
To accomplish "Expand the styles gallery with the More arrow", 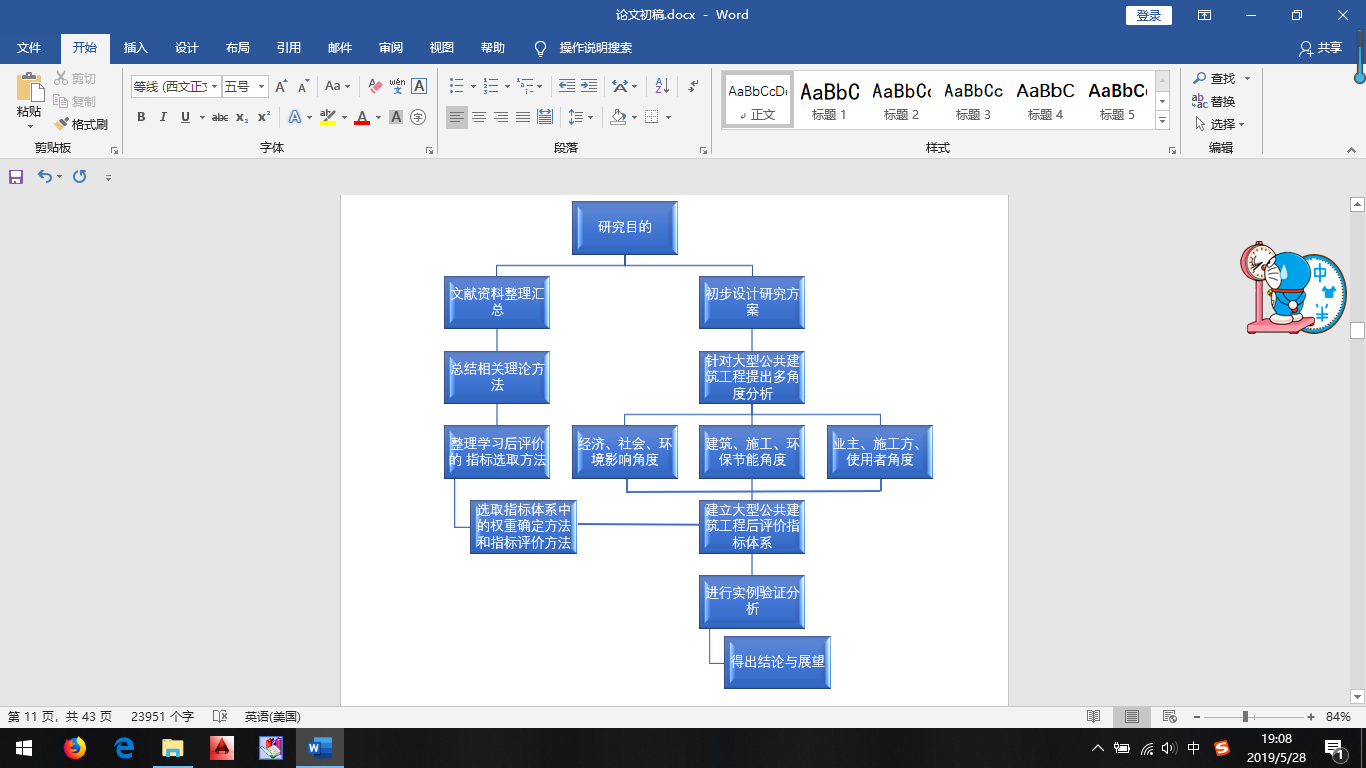I will pyautogui.click(x=1162, y=121).
